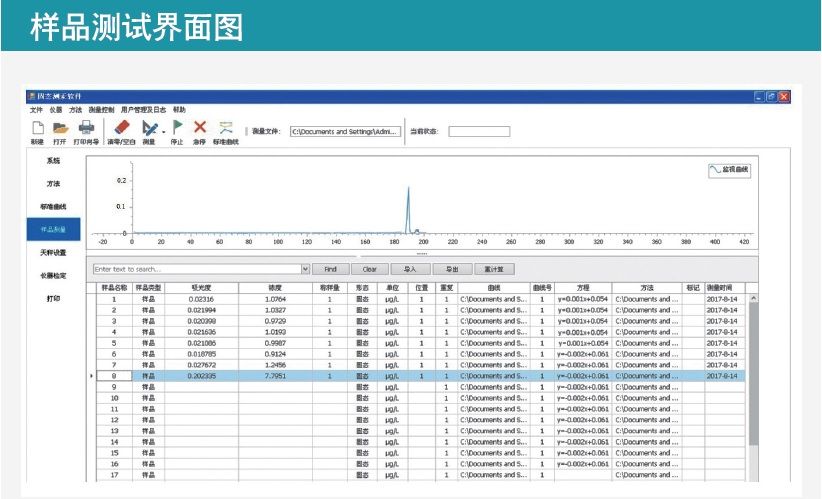The height and width of the screenshot is (499, 822).
Task: Click the Clear button
Action: pyautogui.click(x=370, y=269)
